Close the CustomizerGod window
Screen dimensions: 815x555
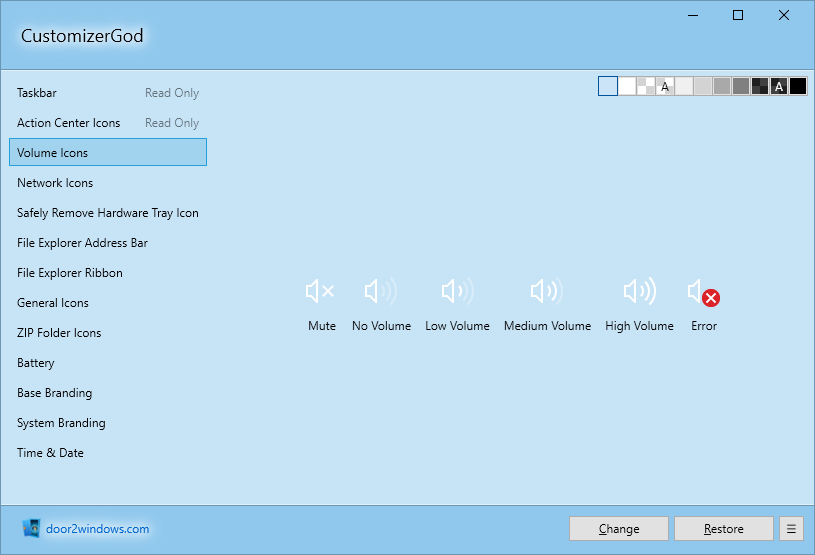(784, 16)
